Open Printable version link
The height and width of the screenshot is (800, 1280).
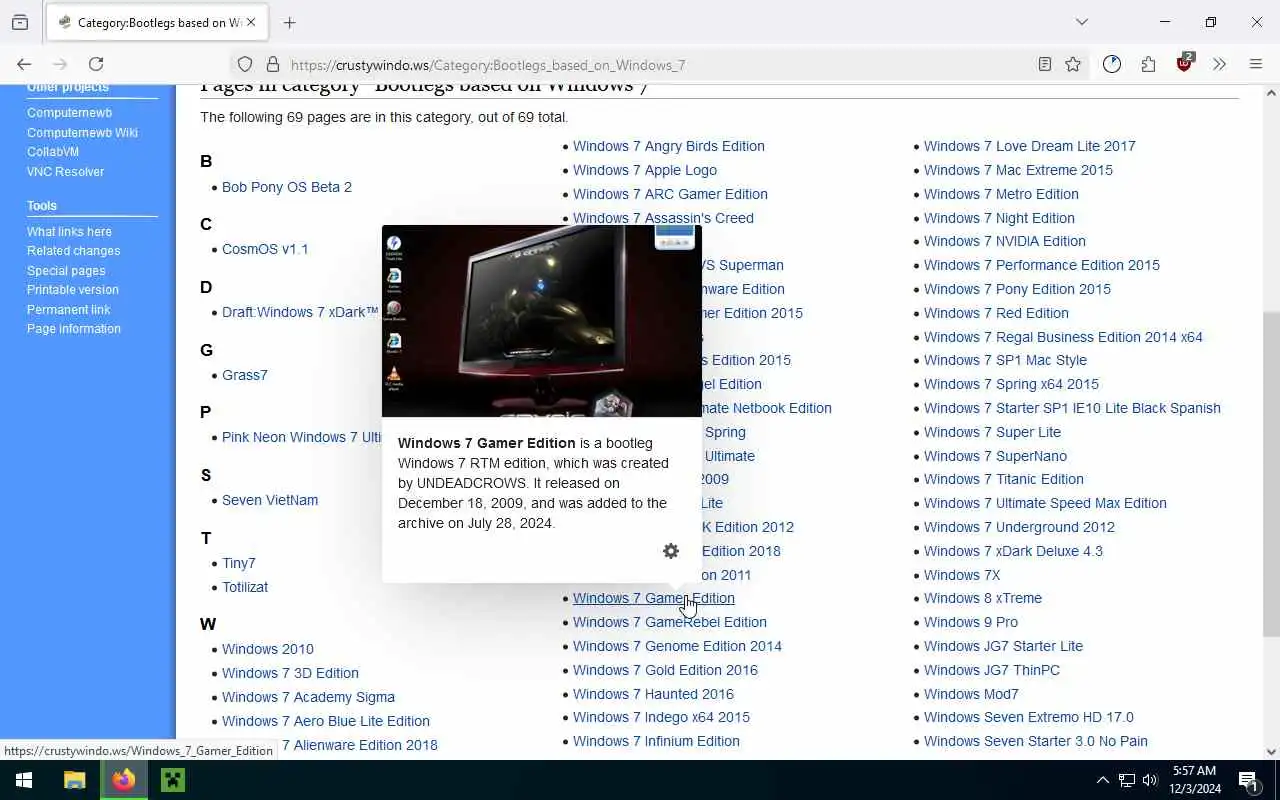(x=72, y=290)
